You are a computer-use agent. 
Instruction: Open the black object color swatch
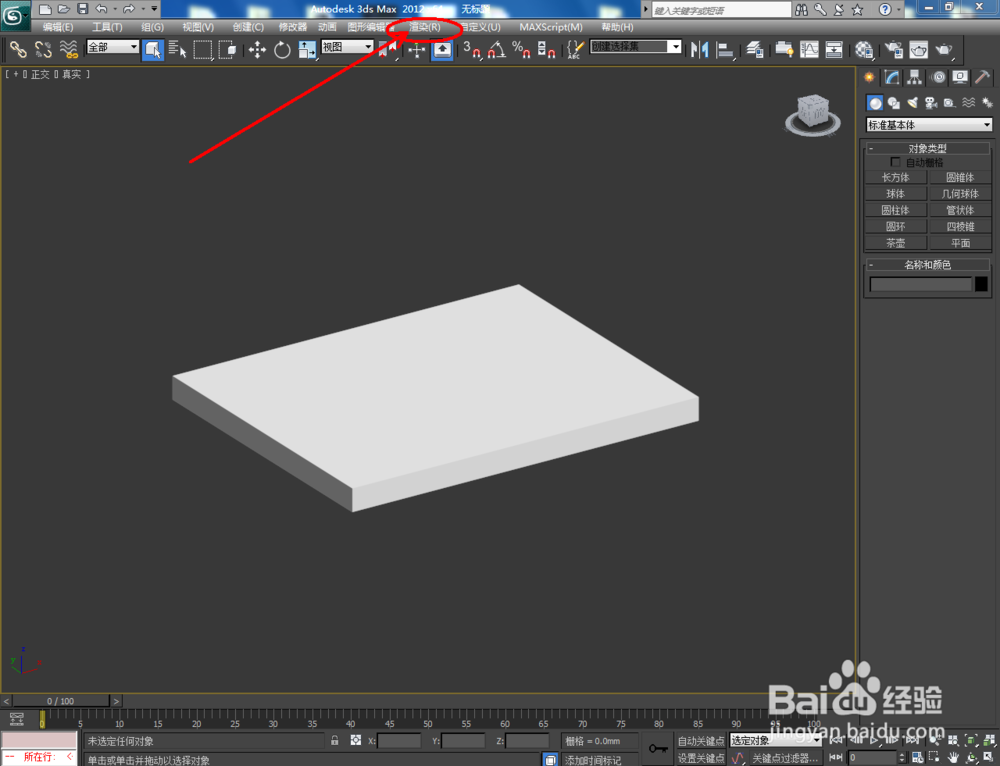point(982,284)
